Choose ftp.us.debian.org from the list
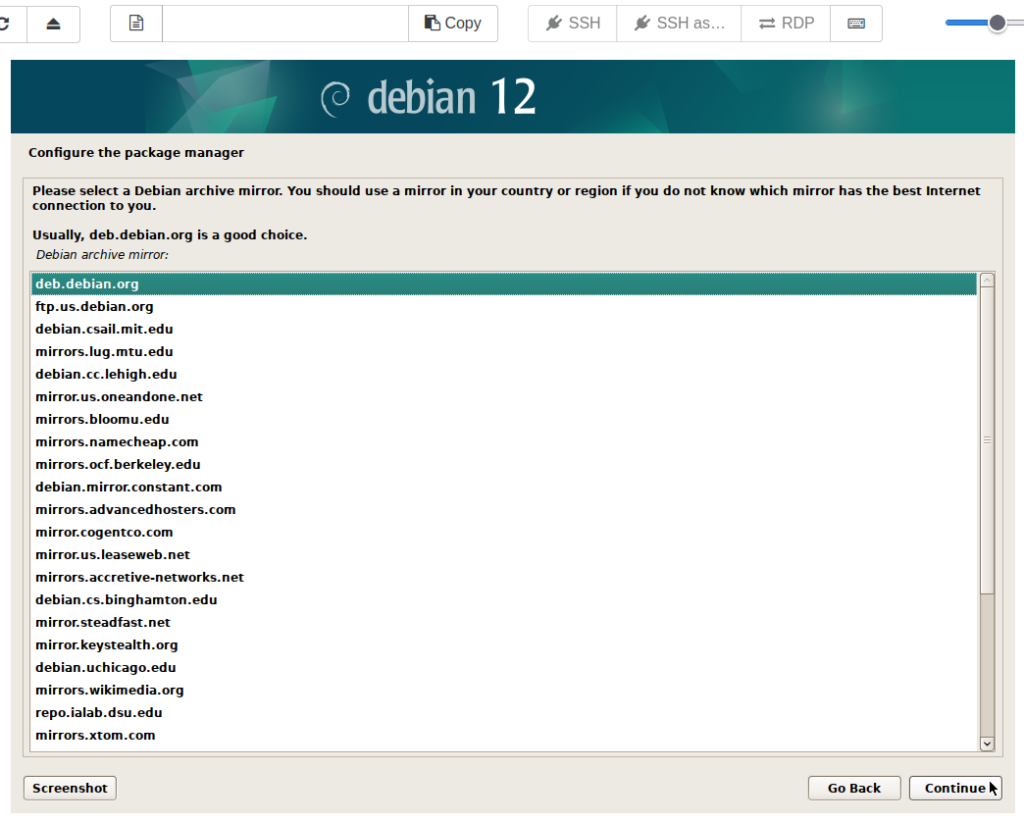This screenshot has height=823, width=1024. (x=94, y=307)
